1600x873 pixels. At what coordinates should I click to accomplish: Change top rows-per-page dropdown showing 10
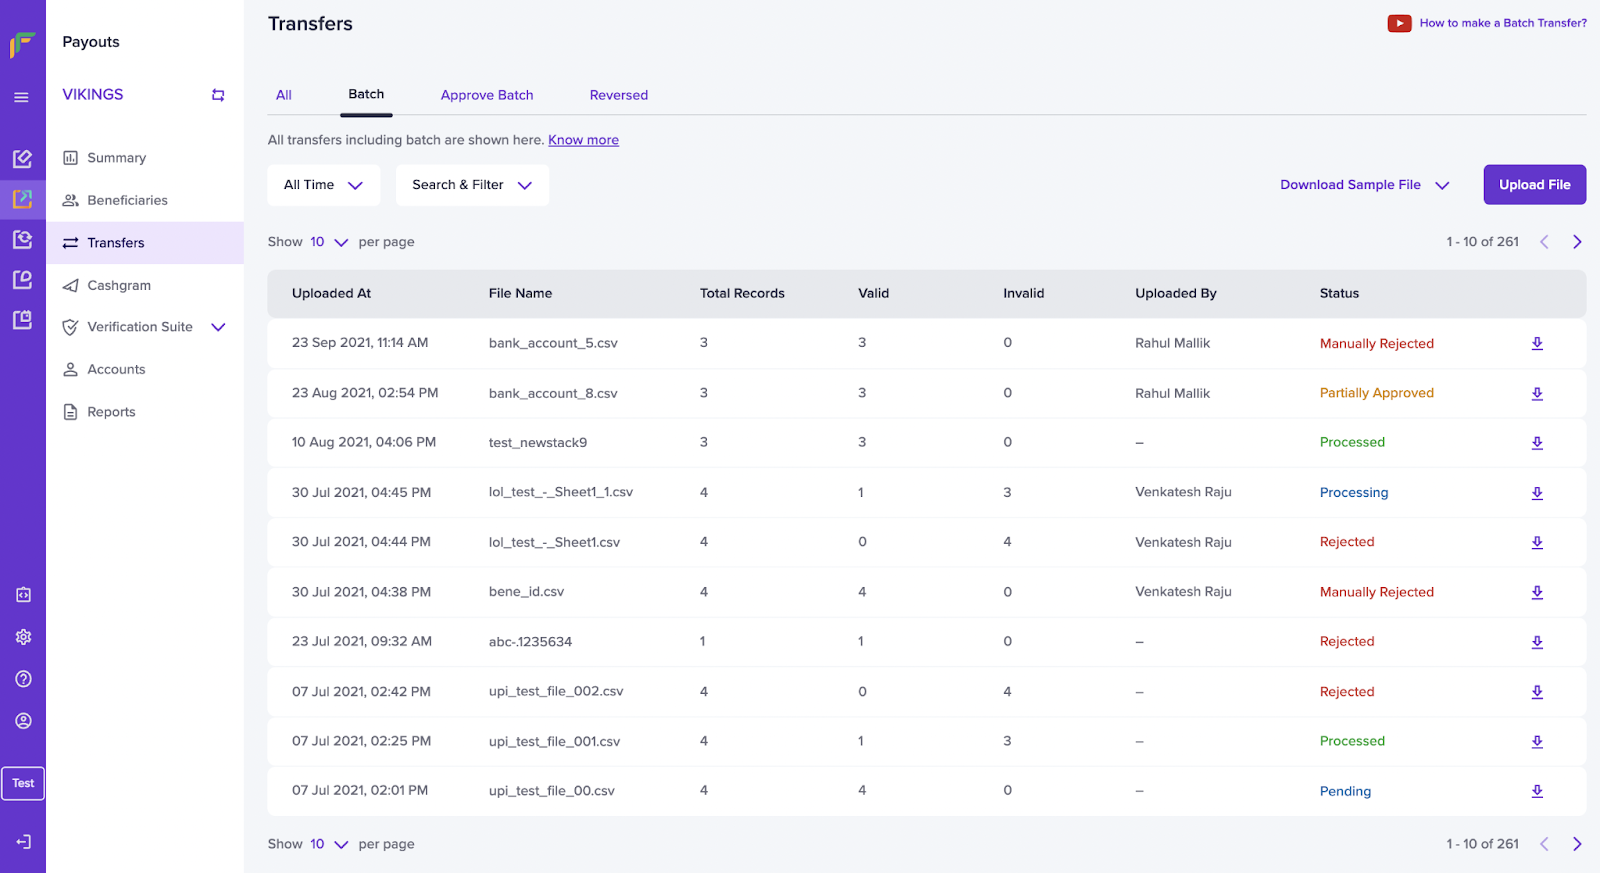329,242
